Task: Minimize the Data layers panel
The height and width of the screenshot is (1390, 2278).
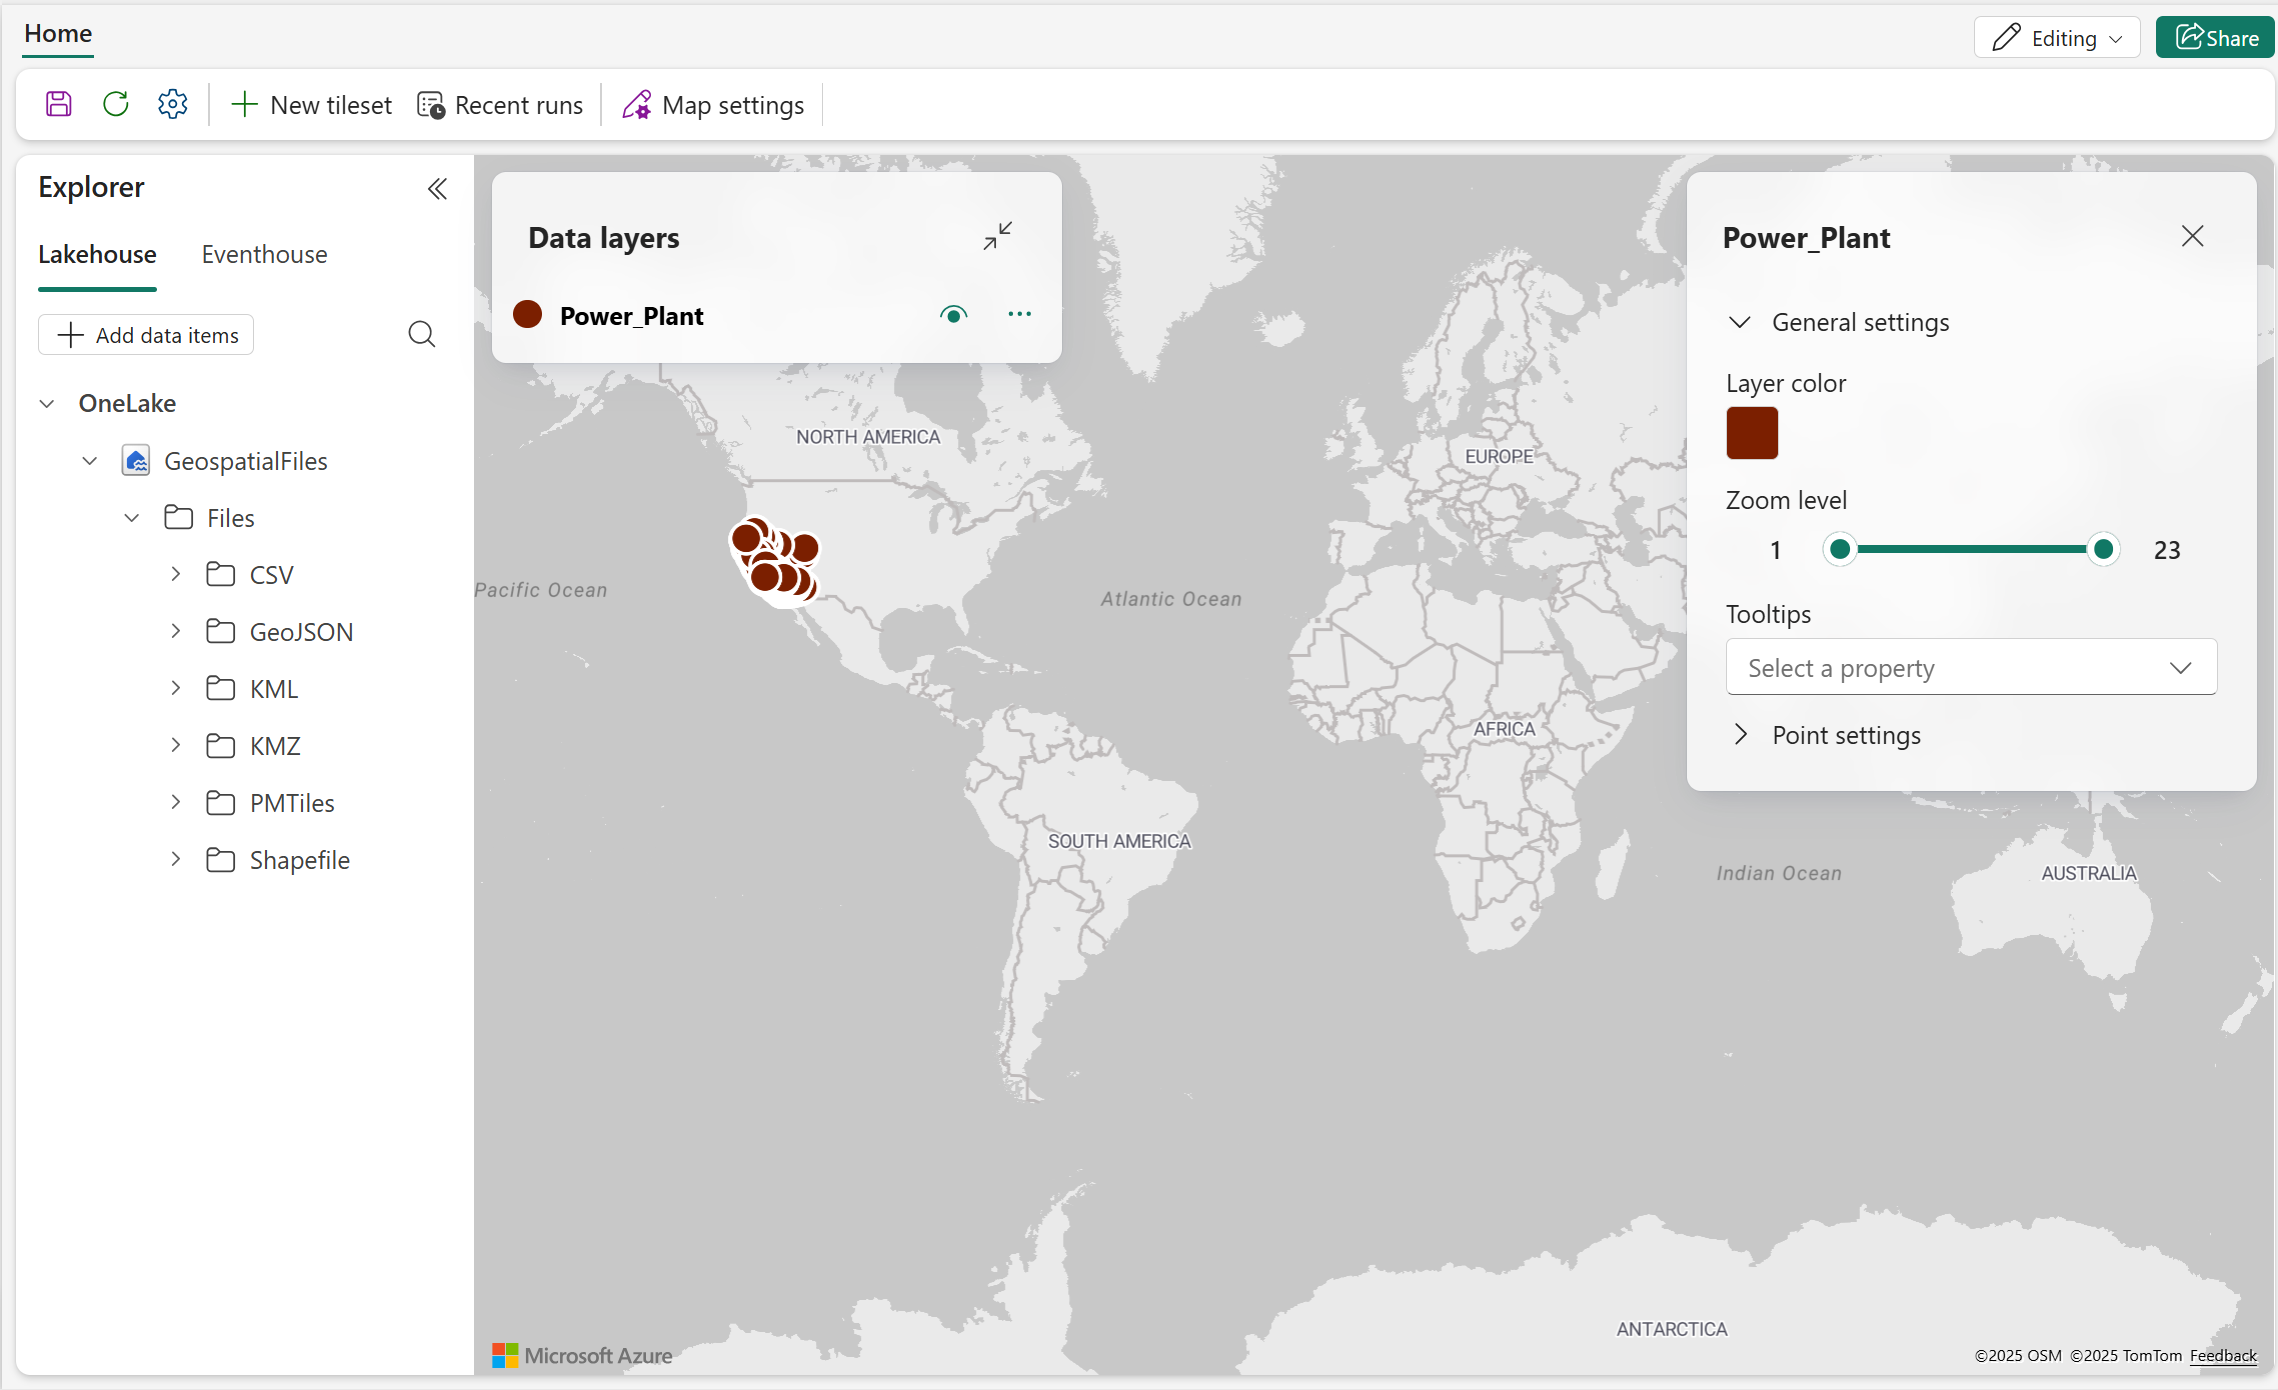Action: (997, 236)
